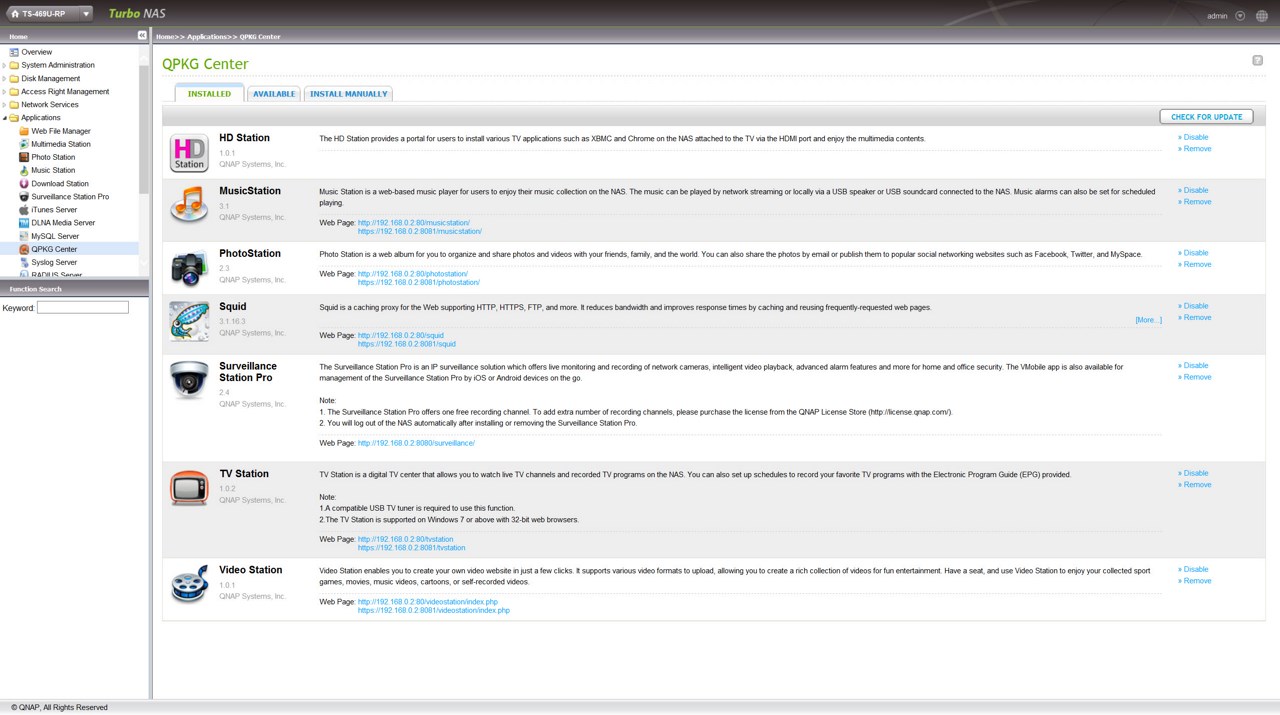The image size is (1280, 715).
Task: Open the Squid http port 80 link
Action: click(x=401, y=336)
